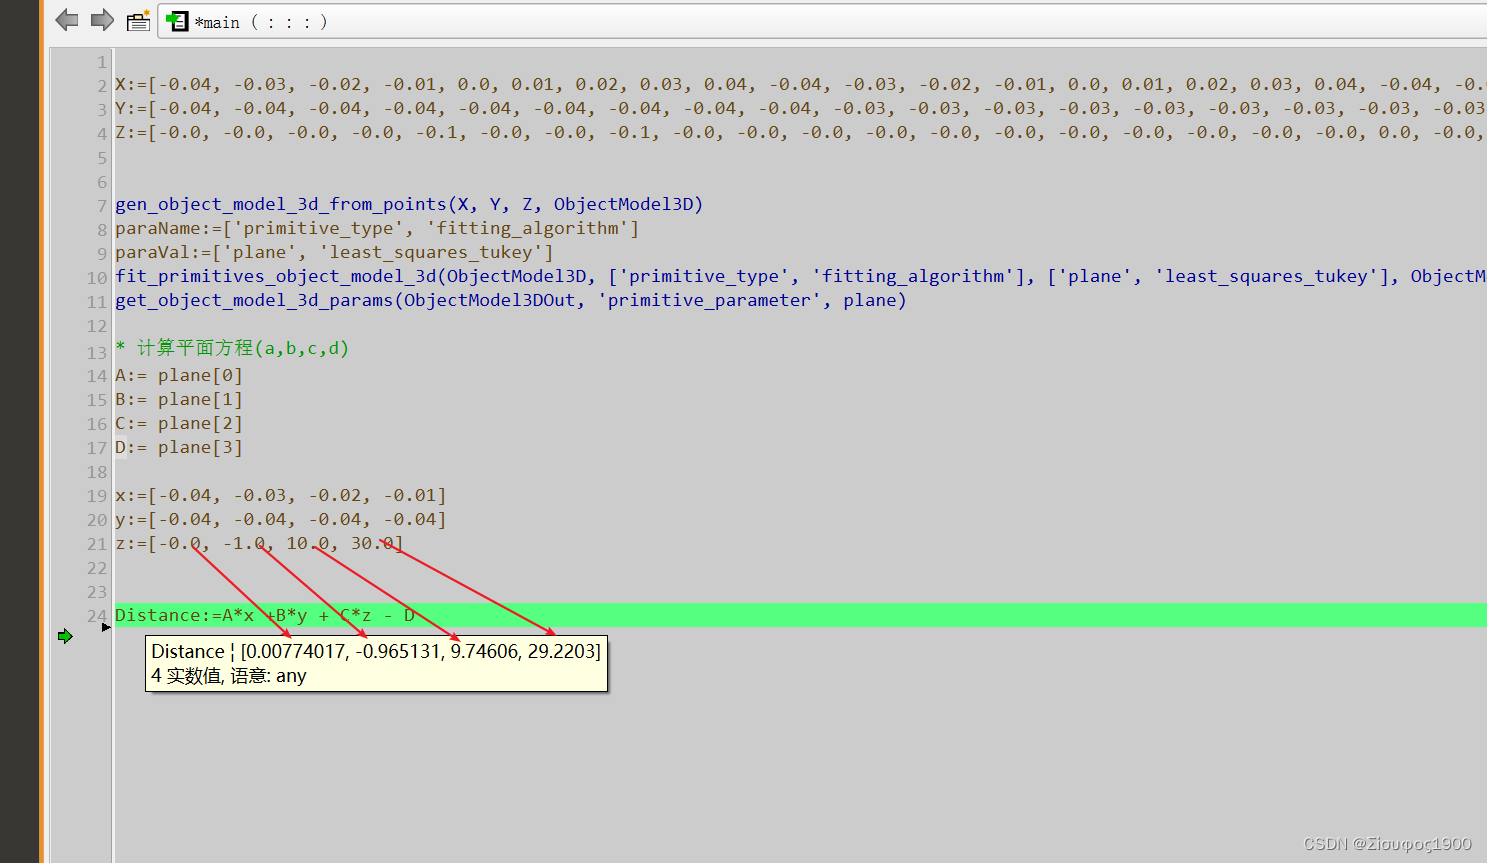
Task: Go forward with the right arrow icon
Action: click(x=102, y=20)
